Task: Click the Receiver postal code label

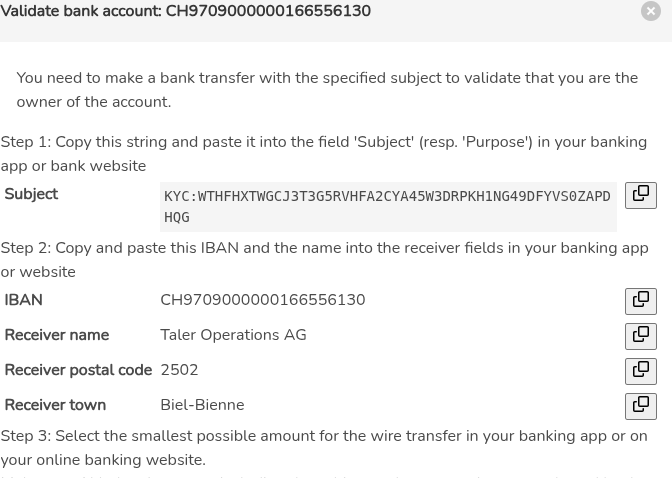Action: point(78,370)
